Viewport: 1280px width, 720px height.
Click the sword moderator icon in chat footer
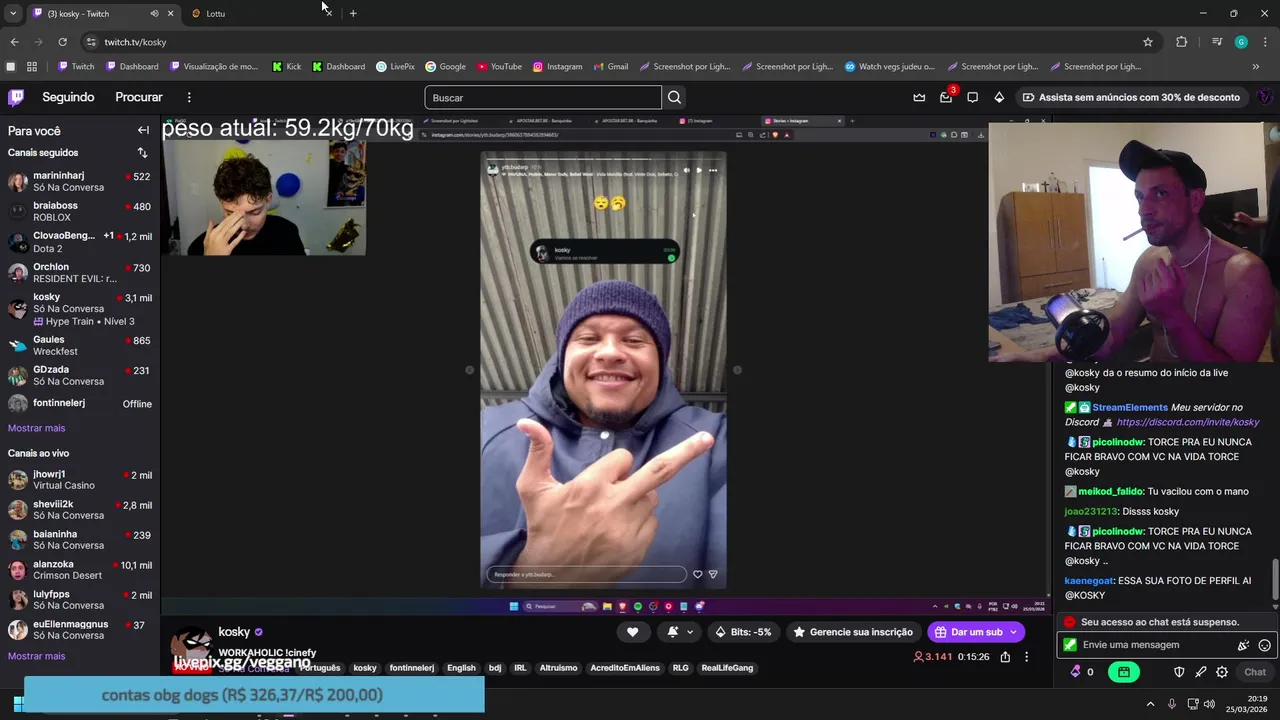click(1200, 672)
